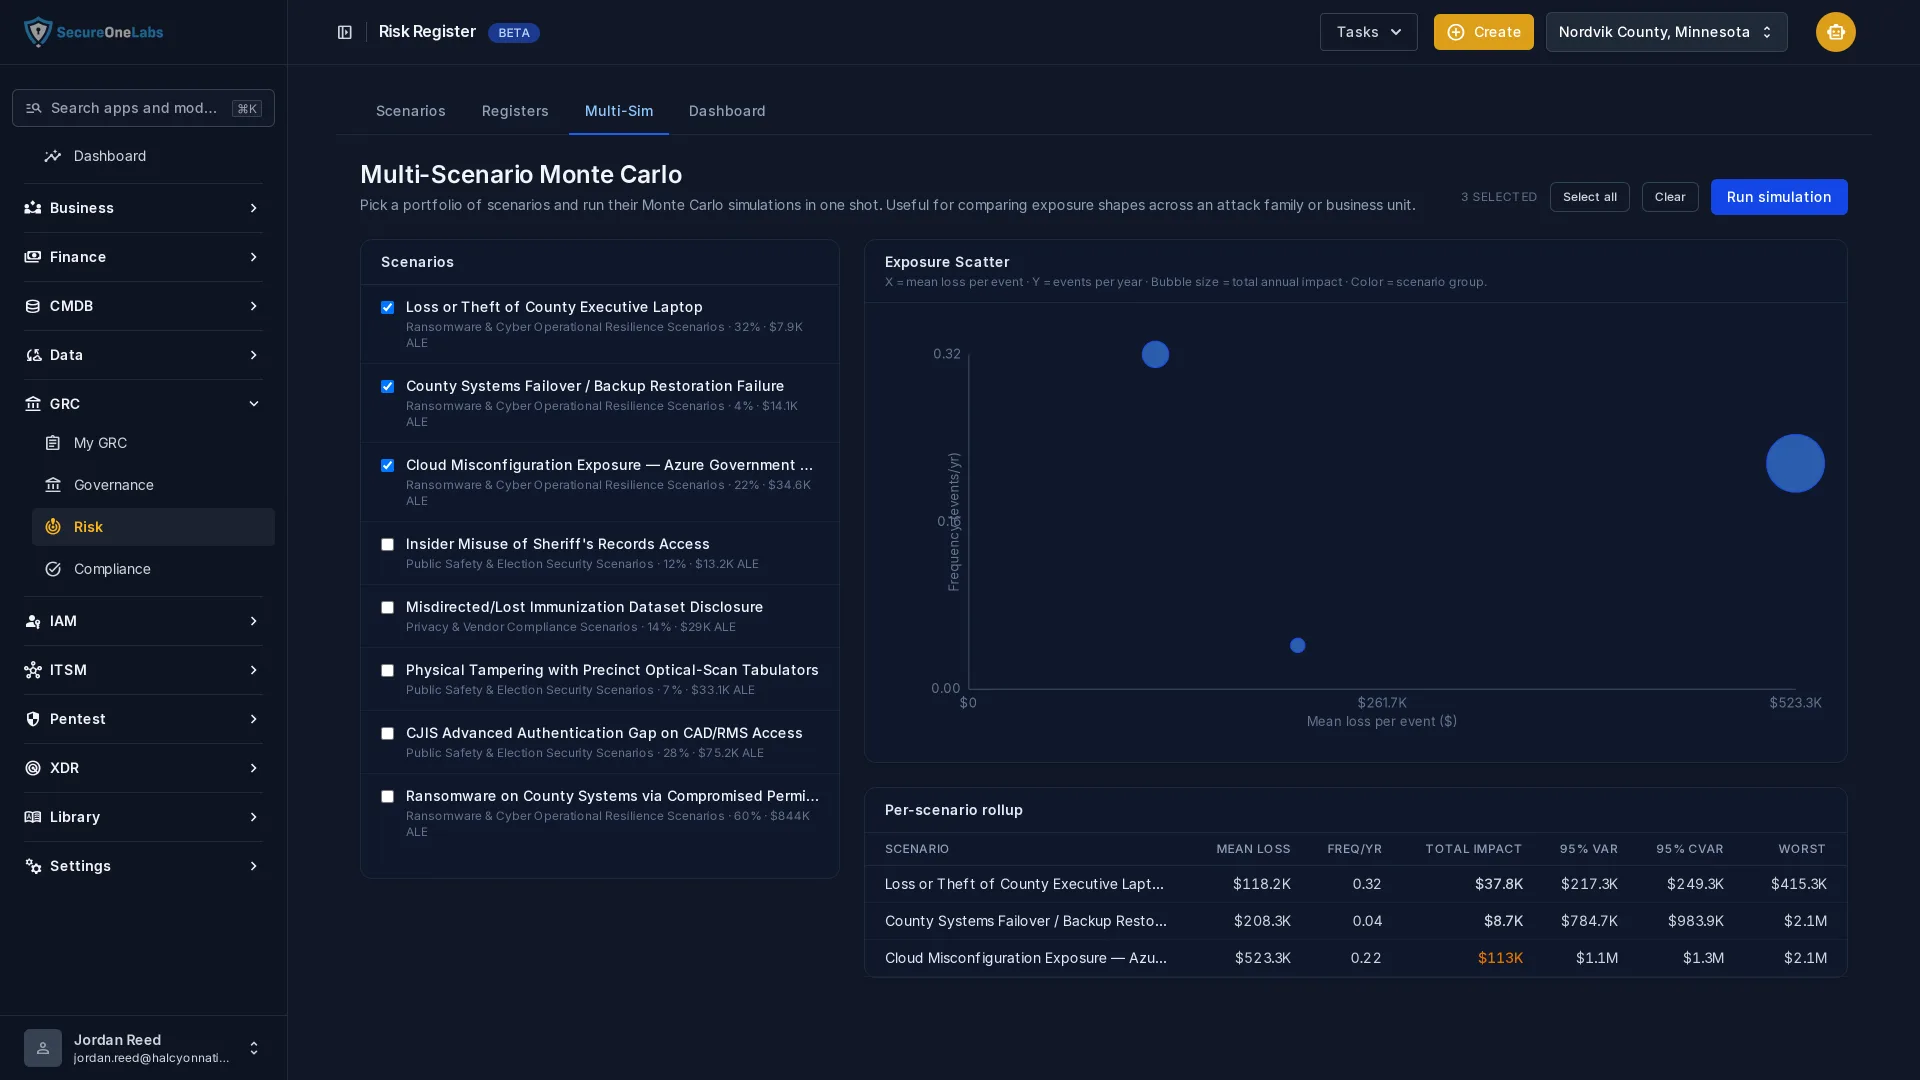The width and height of the screenshot is (1920, 1080).
Task: Click the Risk flame icon
Action: pyautogui.click(x=53, y=527)
